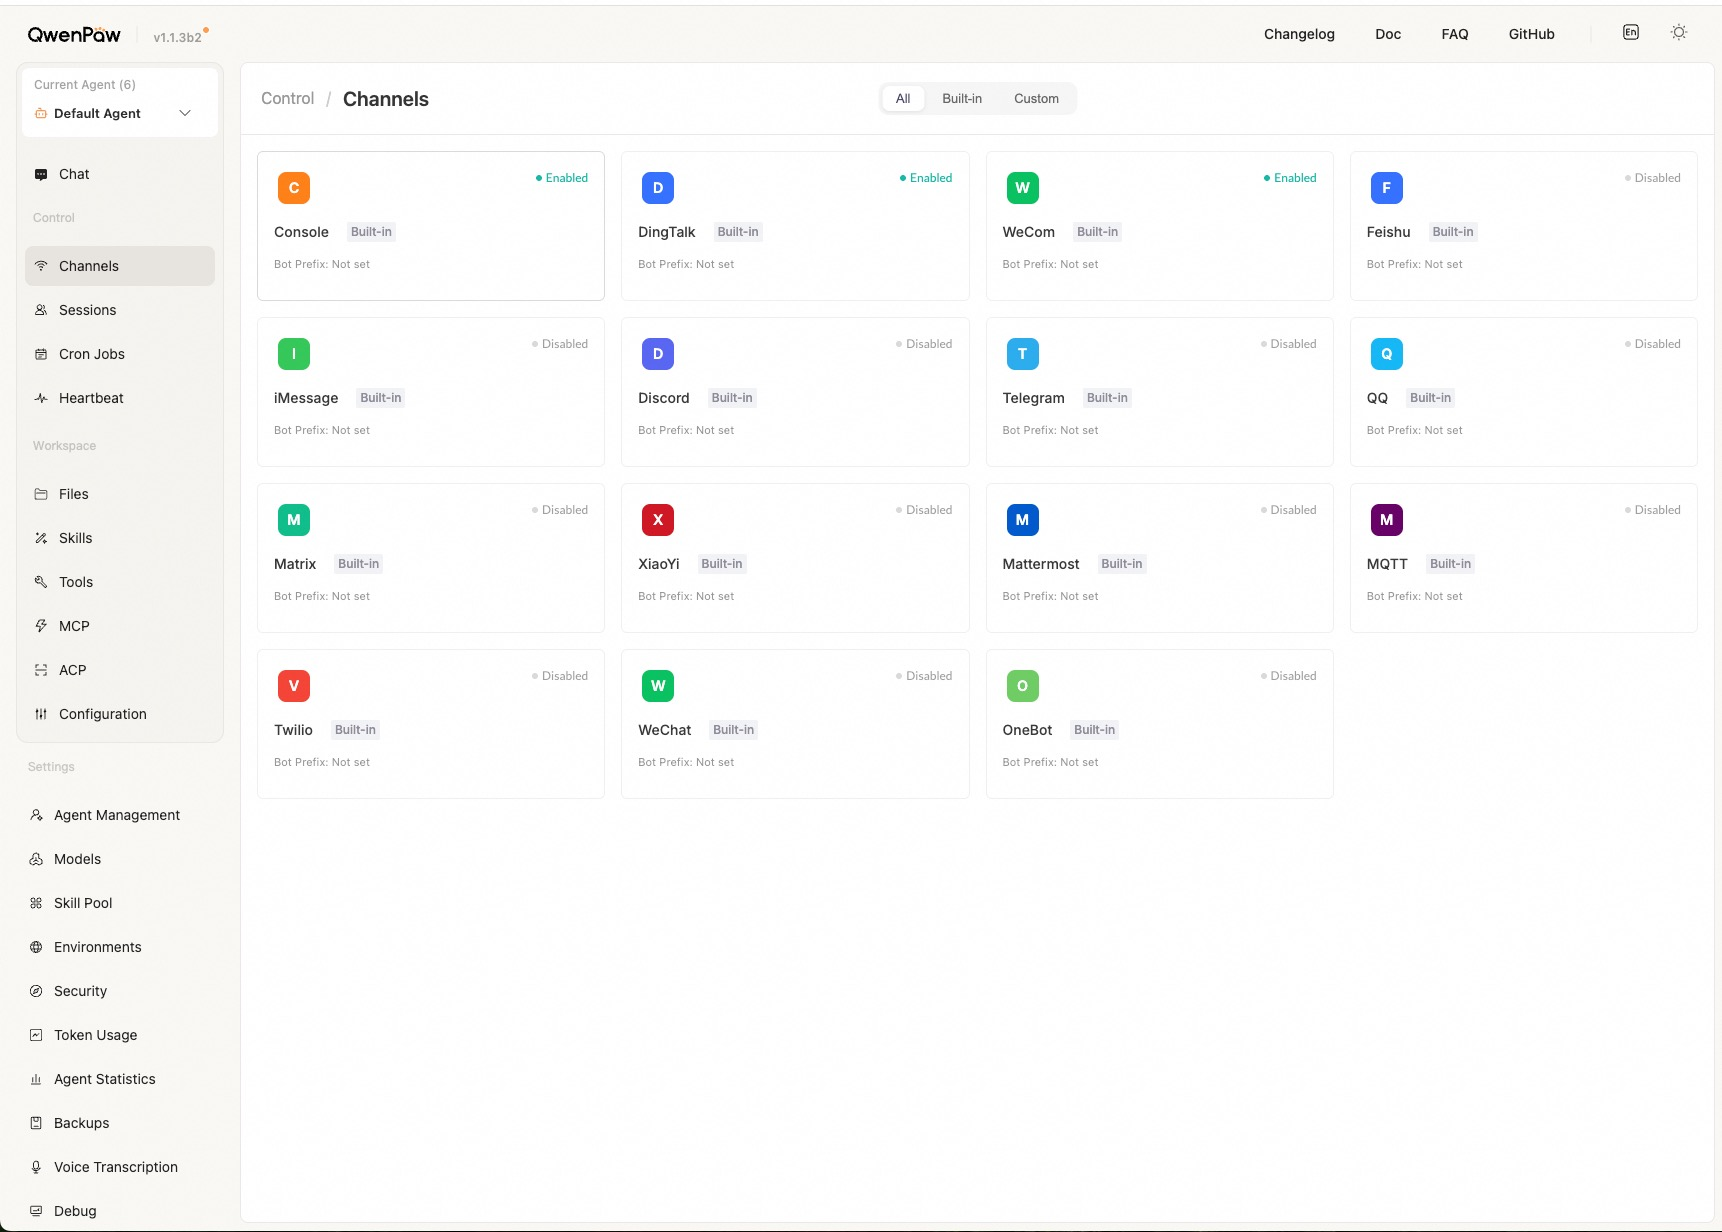This screenshot has width=1722, height=1232.
Task: Show All channels filter tab
Action: click(903, 99)
